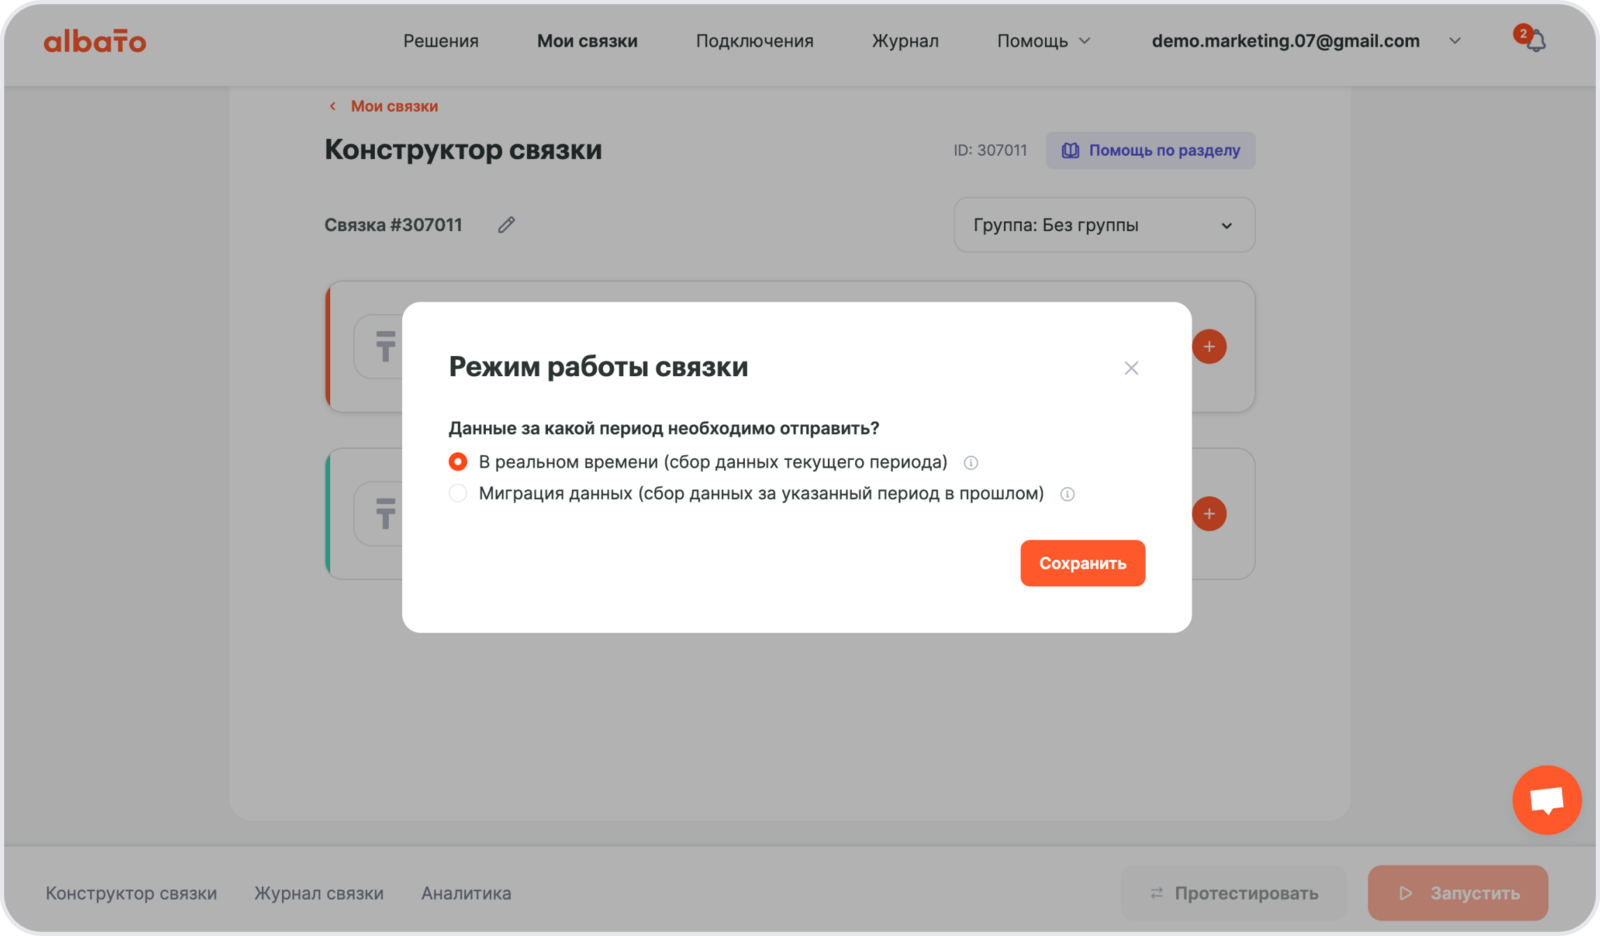
Task: Click info icon beside the data migration option
Action: (x=1067, y=494)
